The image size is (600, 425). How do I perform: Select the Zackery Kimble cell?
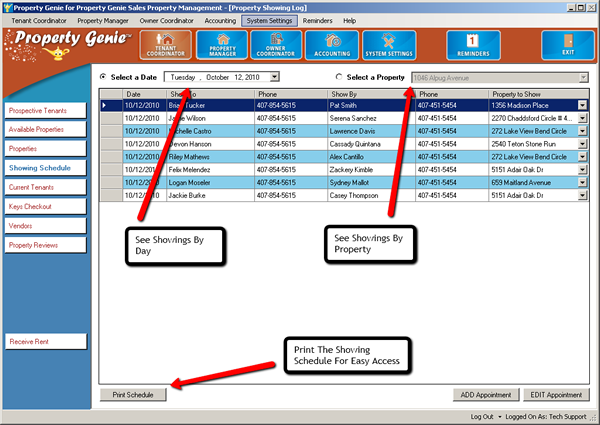tap(371, 169)
